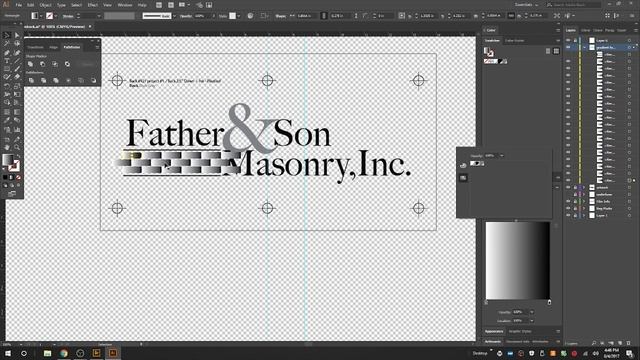Screen dimensions: 640x360
Task: Open the Graphic Styles tab
Action: click(x=520, y=331)
